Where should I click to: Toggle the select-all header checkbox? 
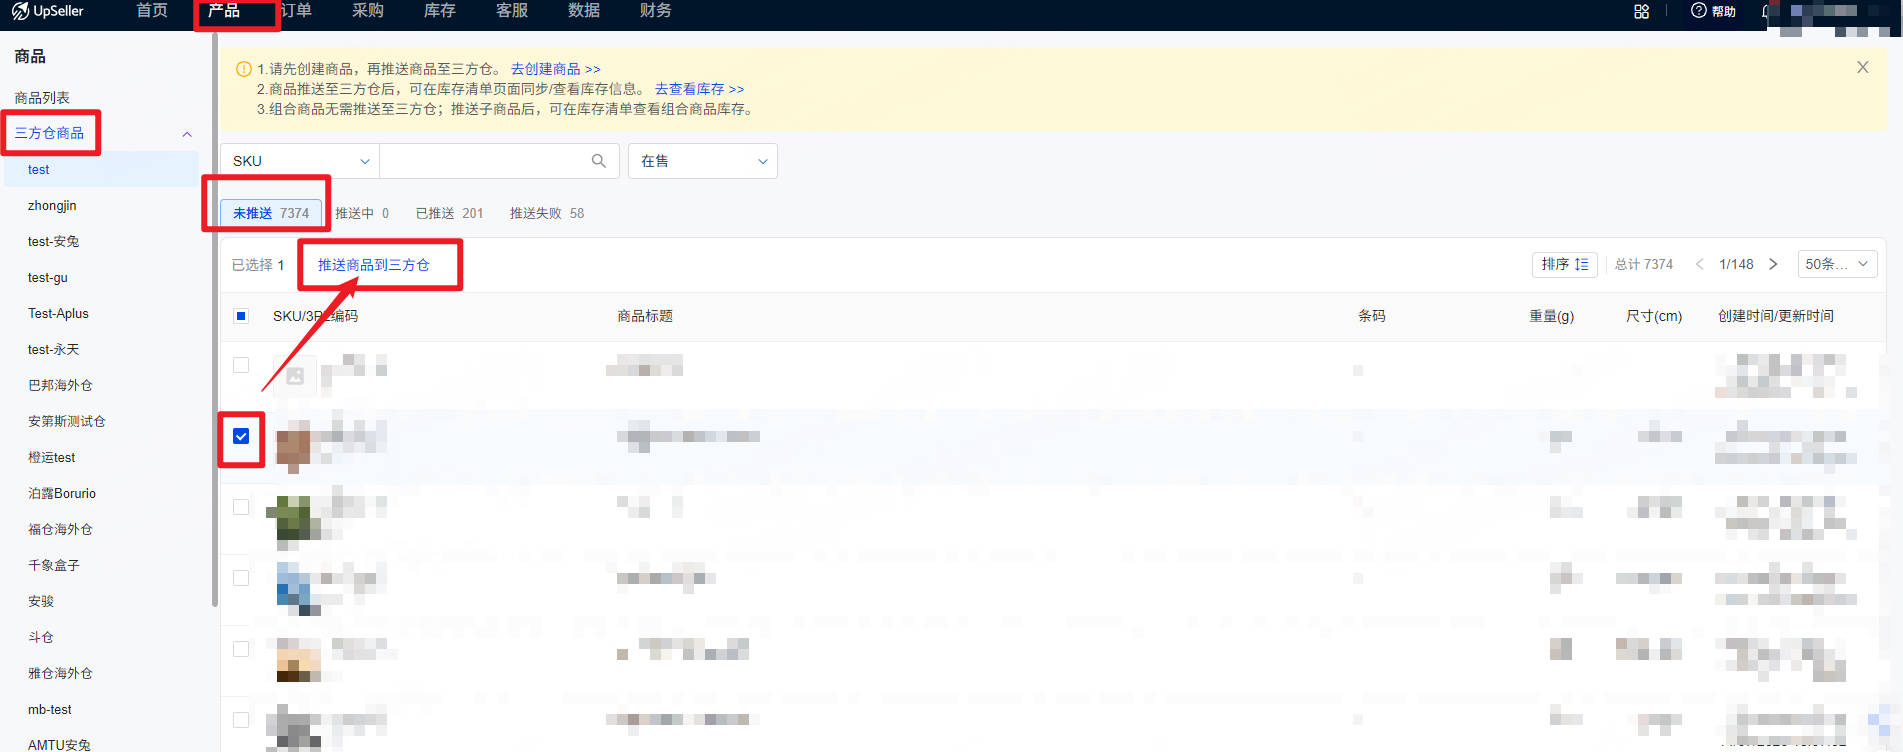(x=241, y=316)
